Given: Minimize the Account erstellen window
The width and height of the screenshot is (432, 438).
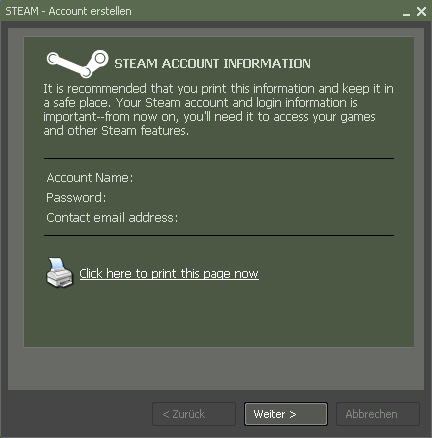Looking at the screenshot, I should [x=406, y=13].
